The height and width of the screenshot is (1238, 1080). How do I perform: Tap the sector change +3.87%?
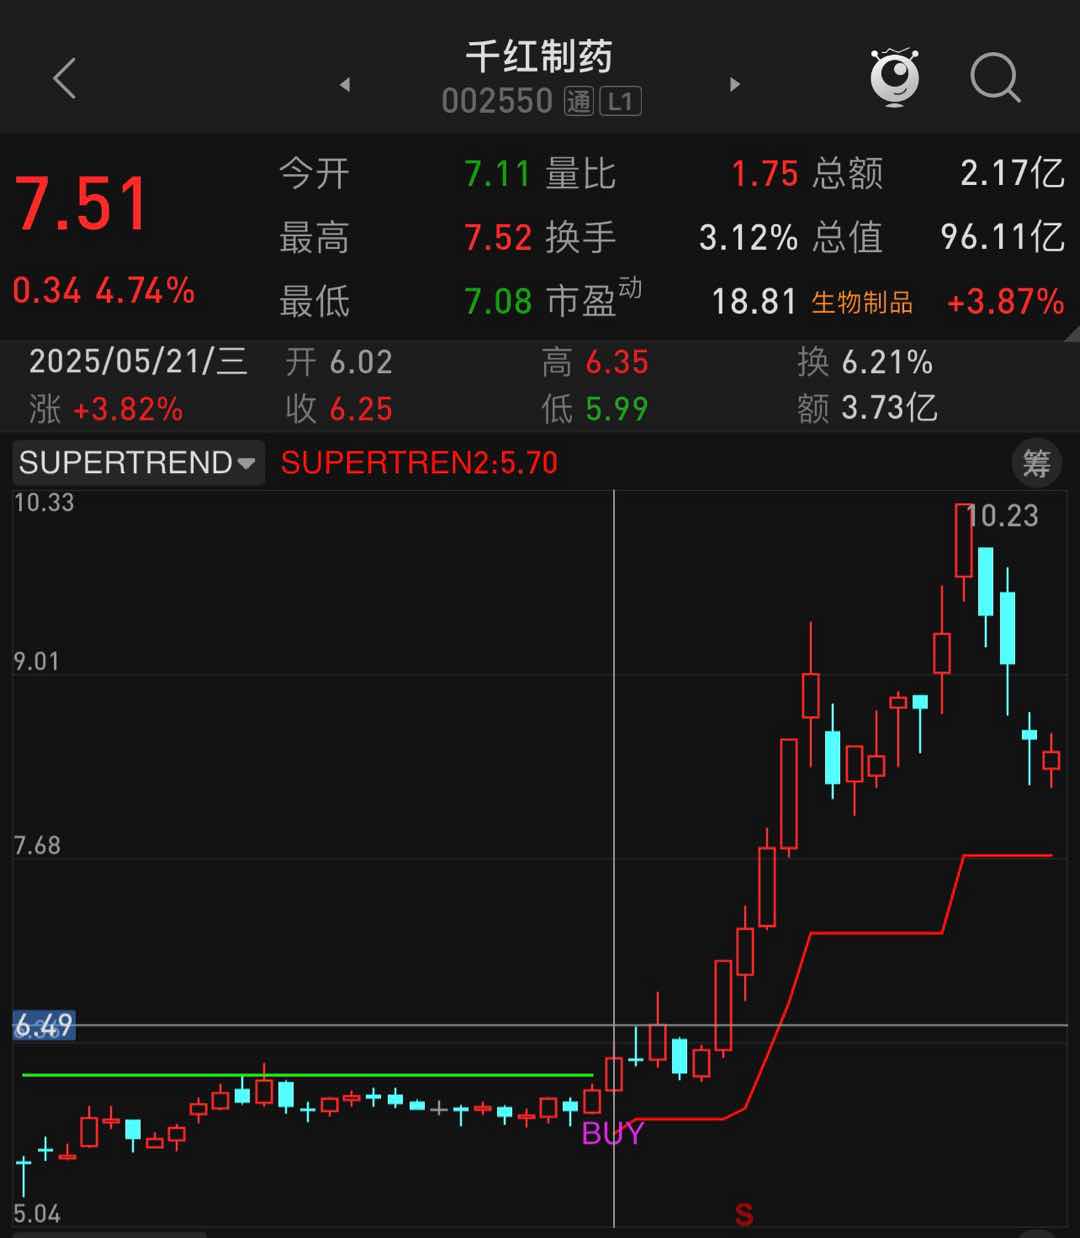click(1005, 302)
